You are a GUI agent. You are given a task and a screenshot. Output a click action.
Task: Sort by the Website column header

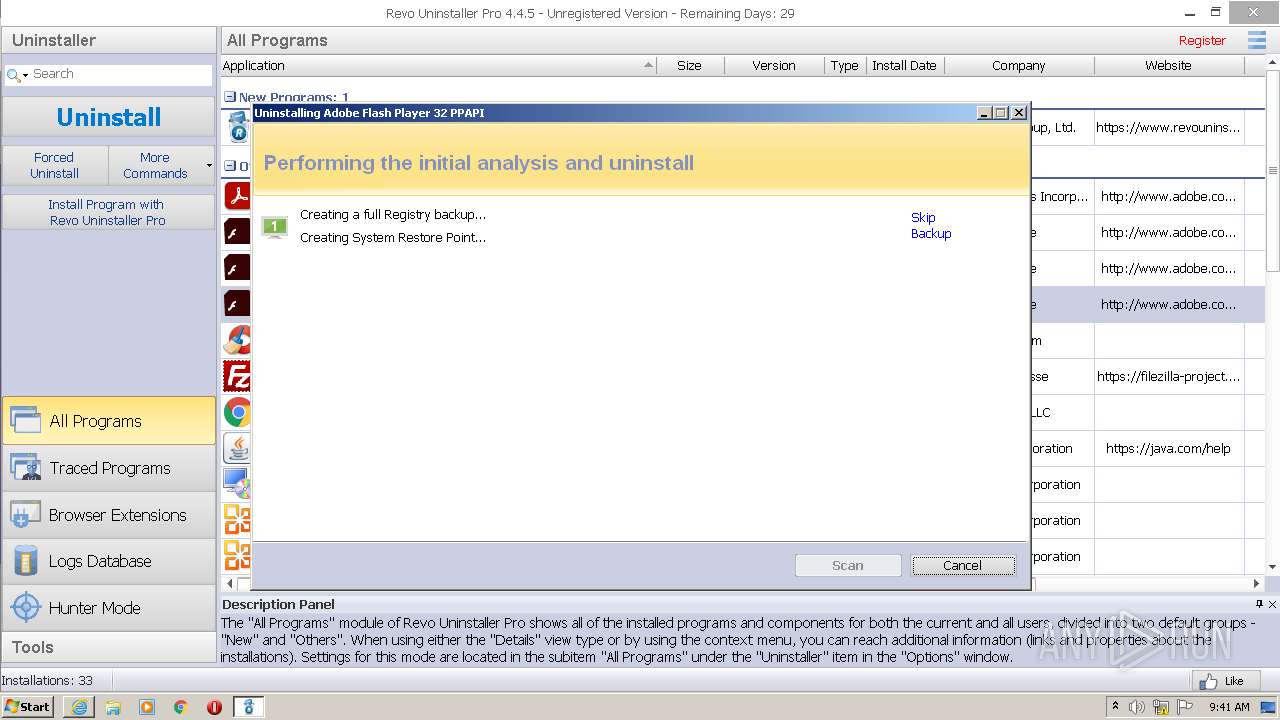[x=1168, y=65]
